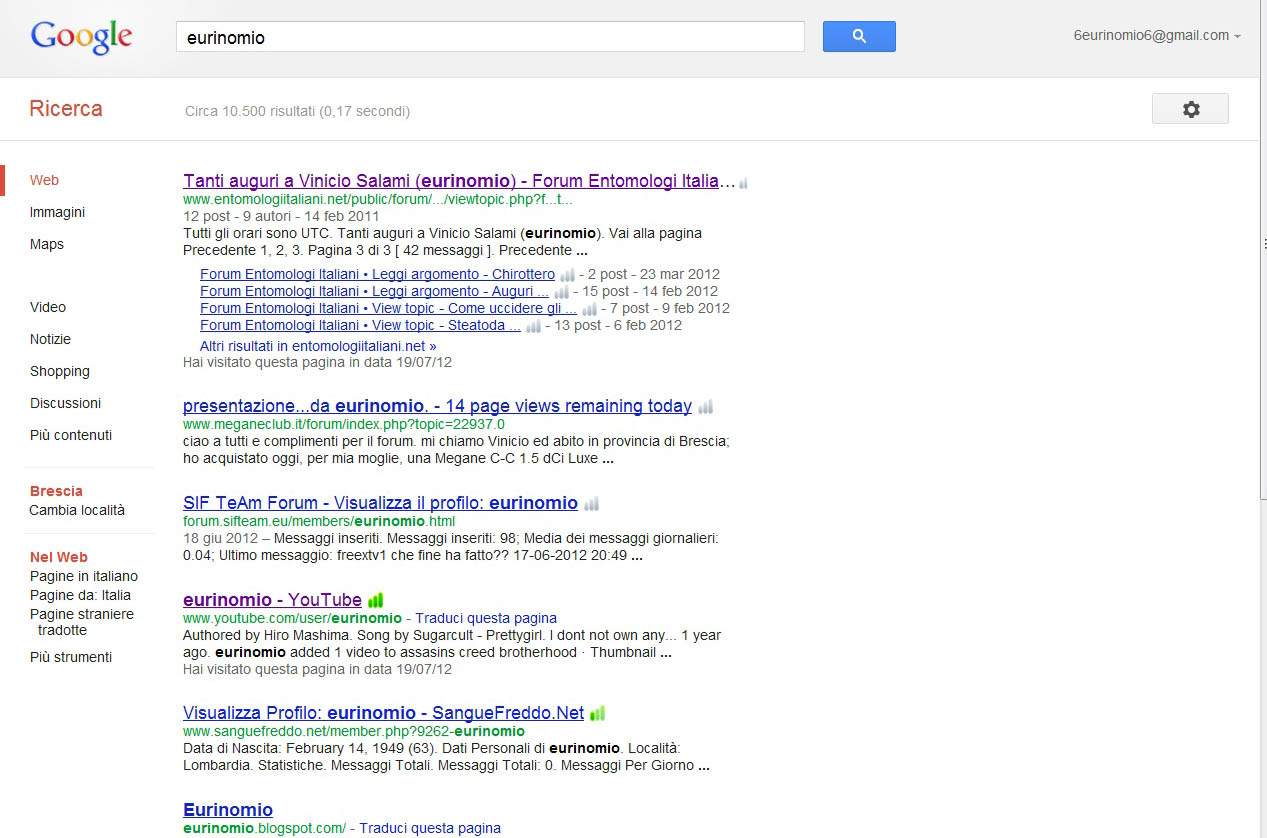Open the Maps search category
The width and height of the screenshot is (1267, 838).
point(46,244)
